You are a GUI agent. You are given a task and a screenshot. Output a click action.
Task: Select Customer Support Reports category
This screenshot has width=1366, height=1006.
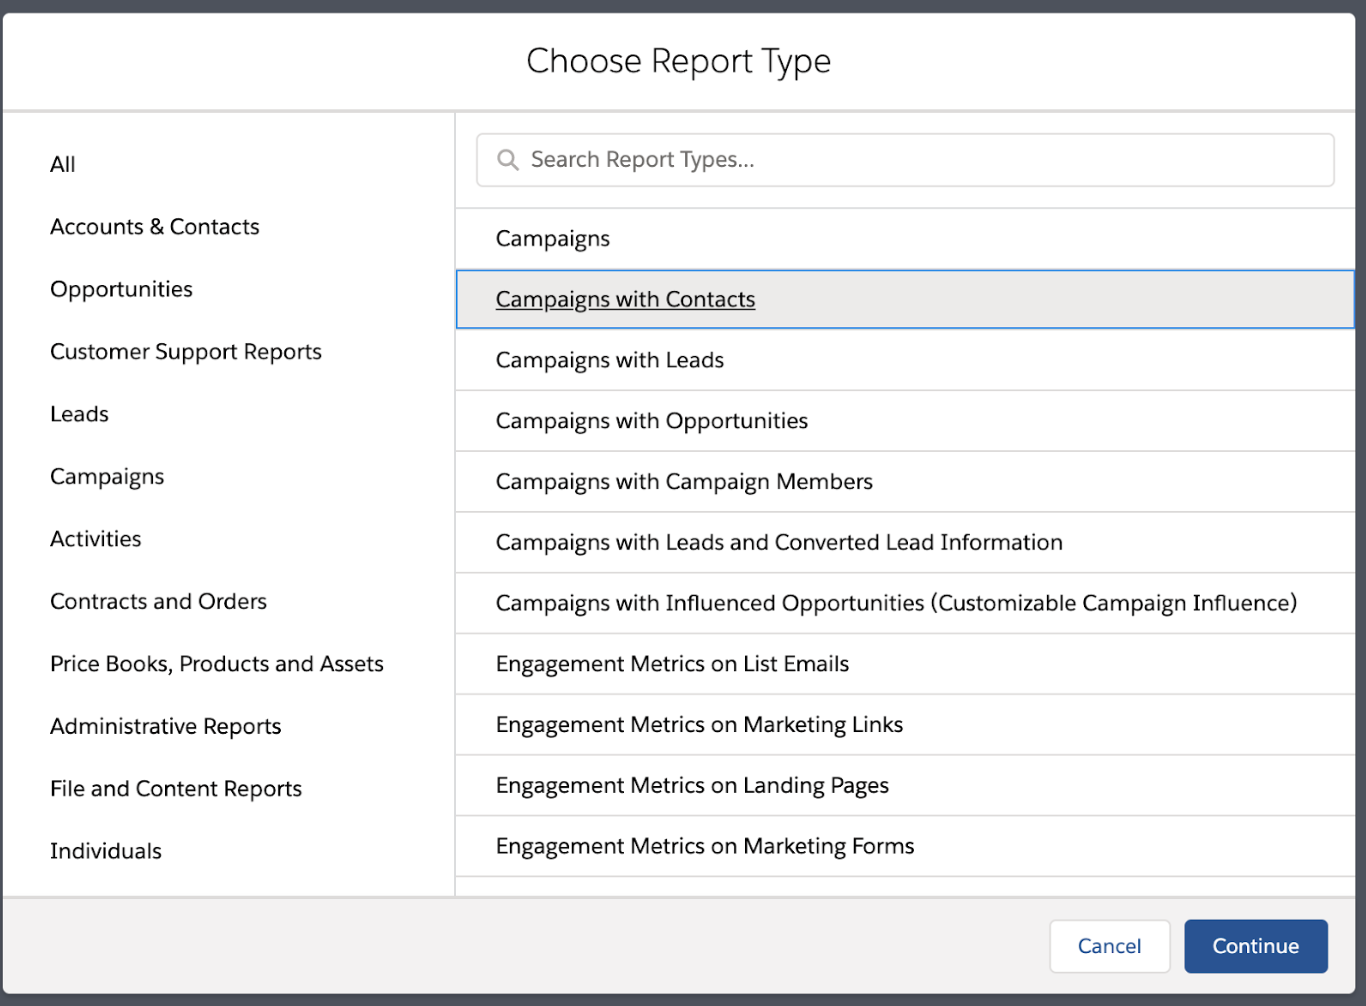pos(186,352)
